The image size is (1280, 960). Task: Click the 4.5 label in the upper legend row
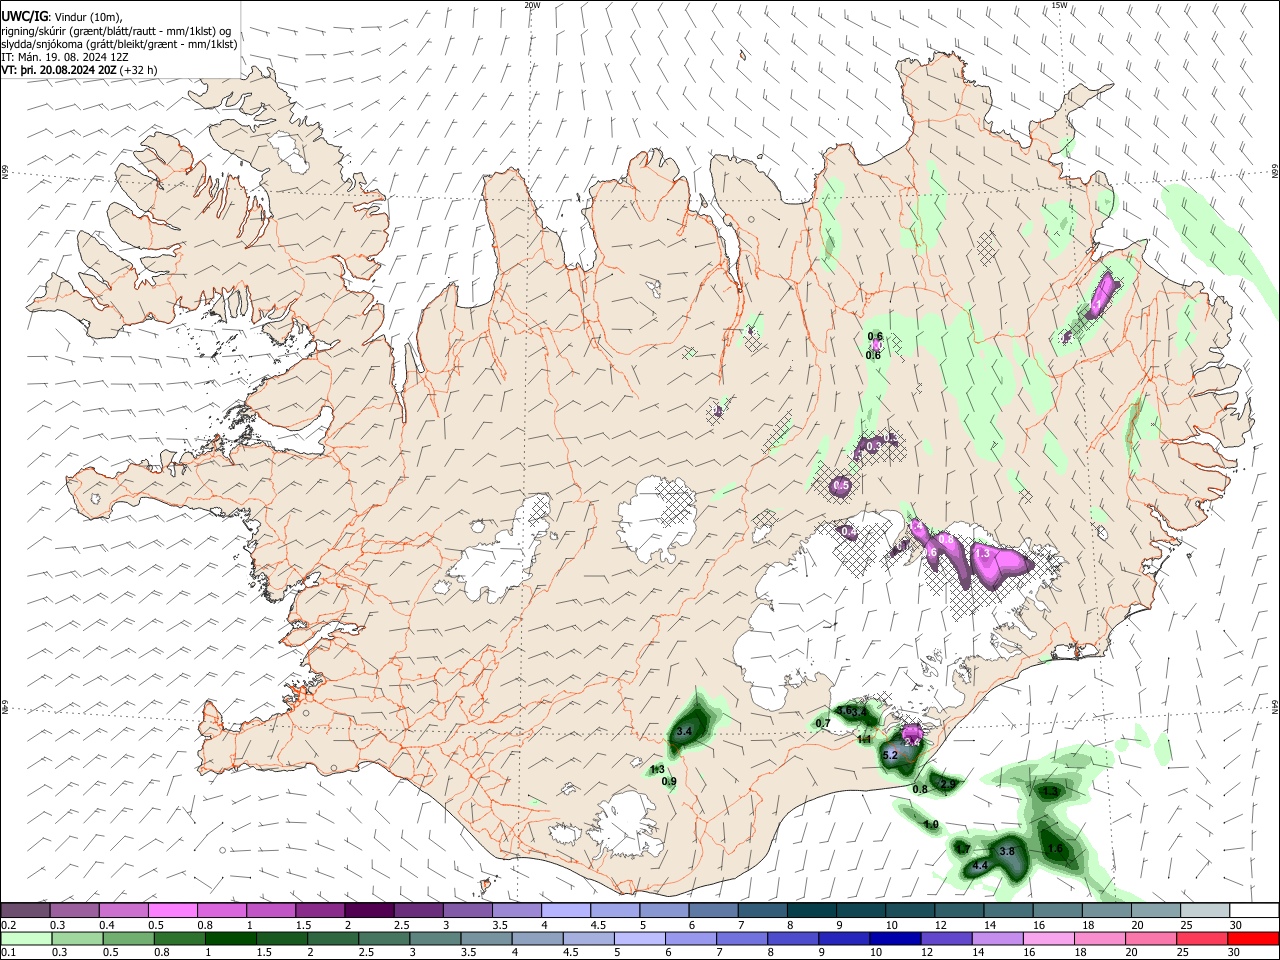[x=598, y=925]
